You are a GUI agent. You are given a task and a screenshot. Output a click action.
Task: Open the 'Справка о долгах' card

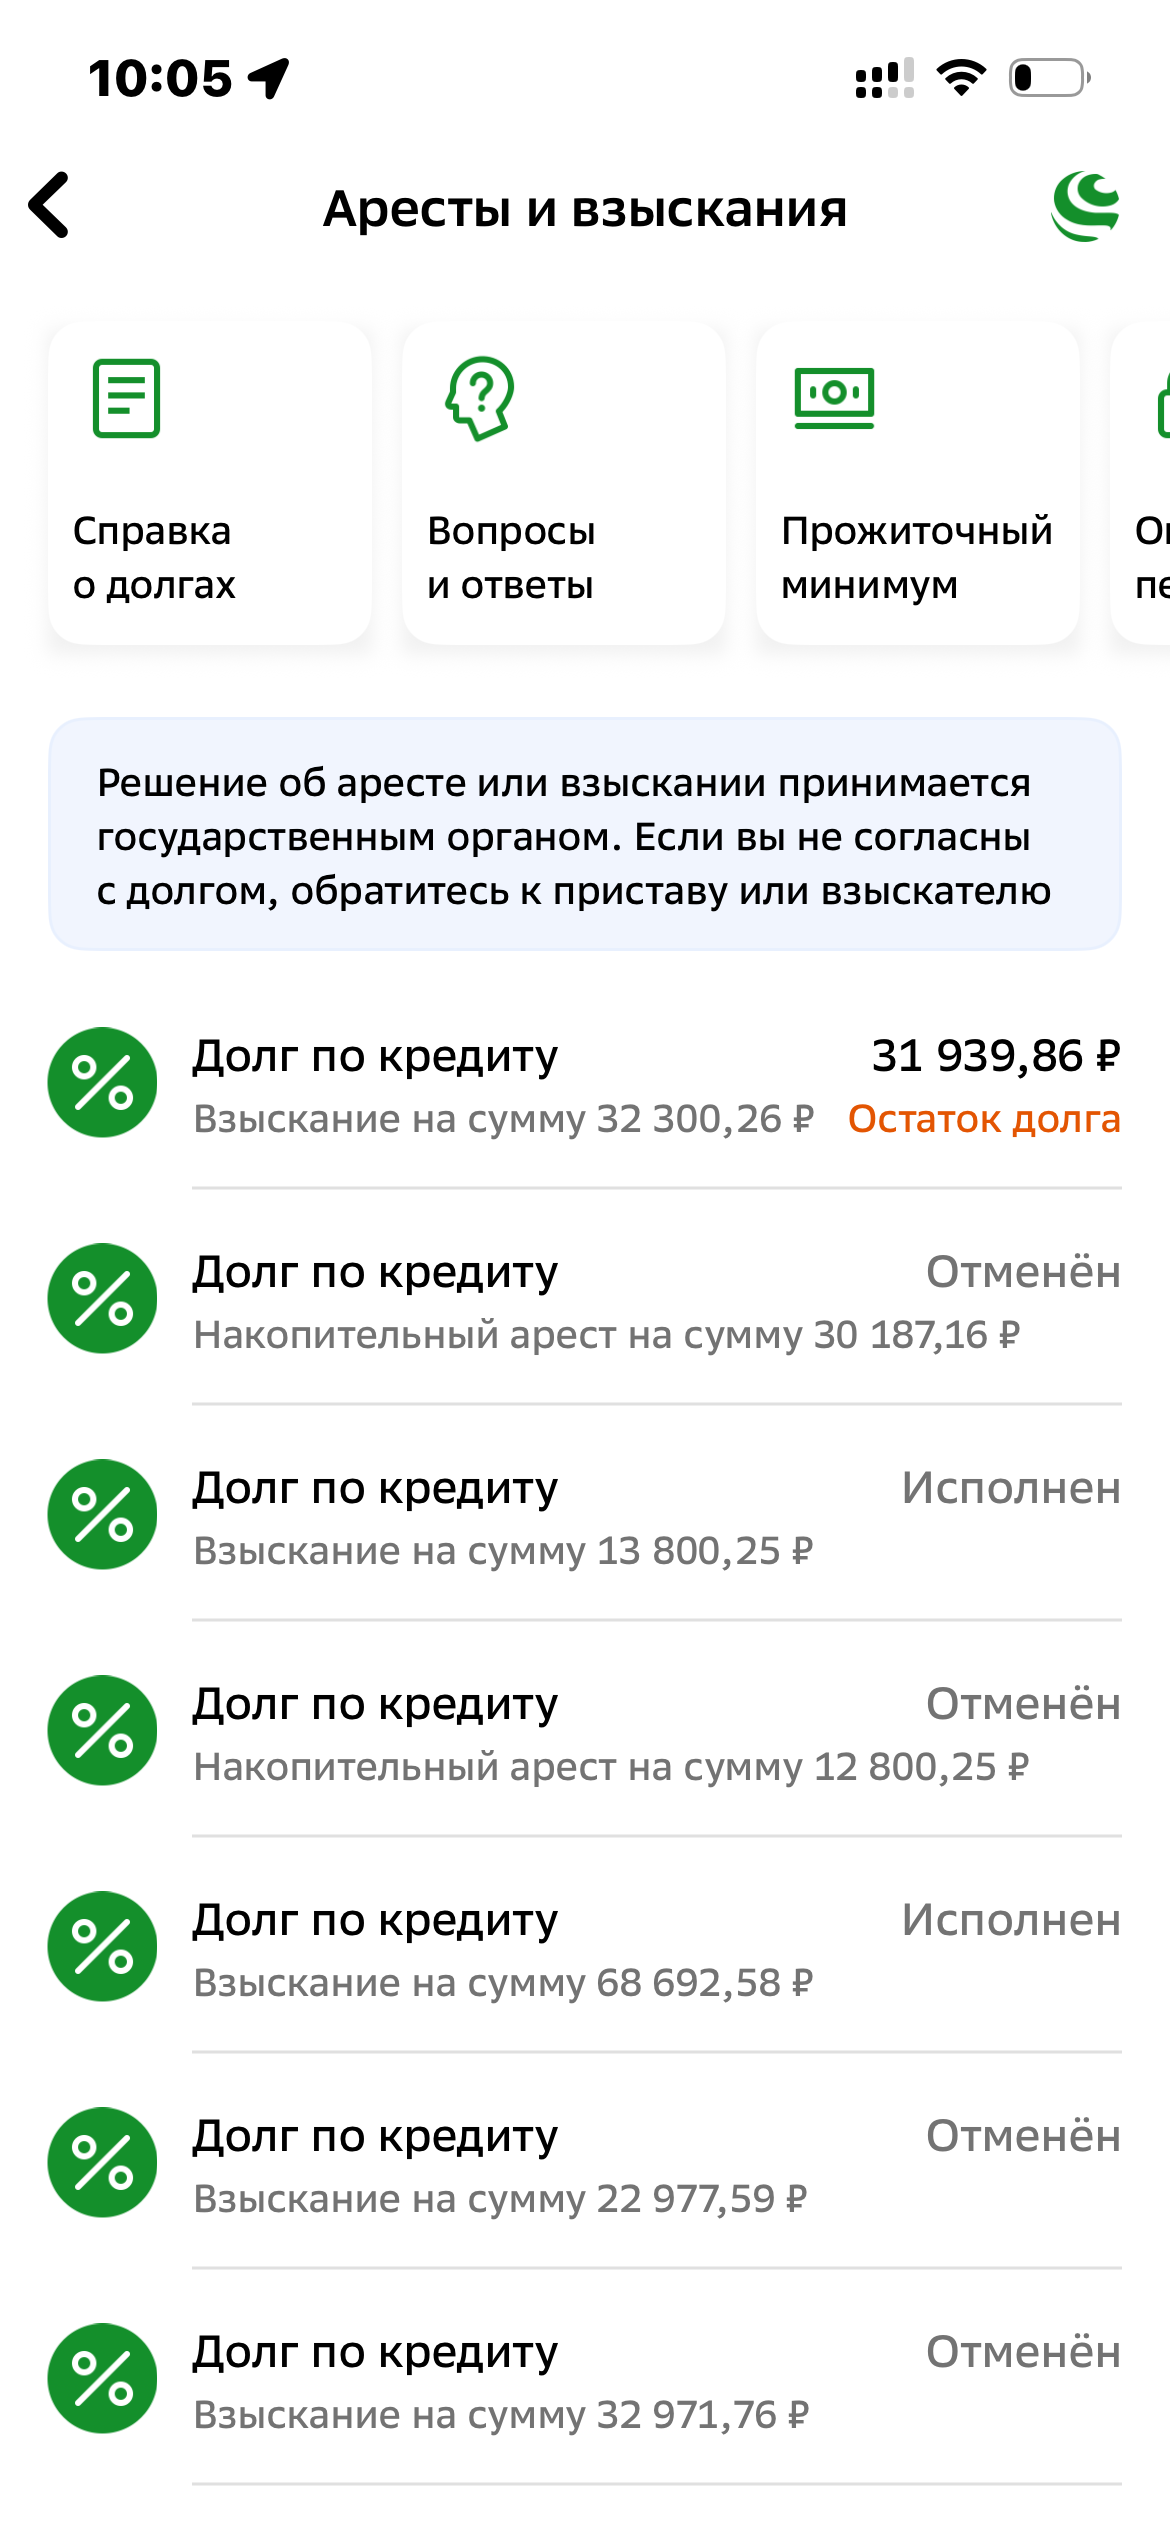coord(210,483)
